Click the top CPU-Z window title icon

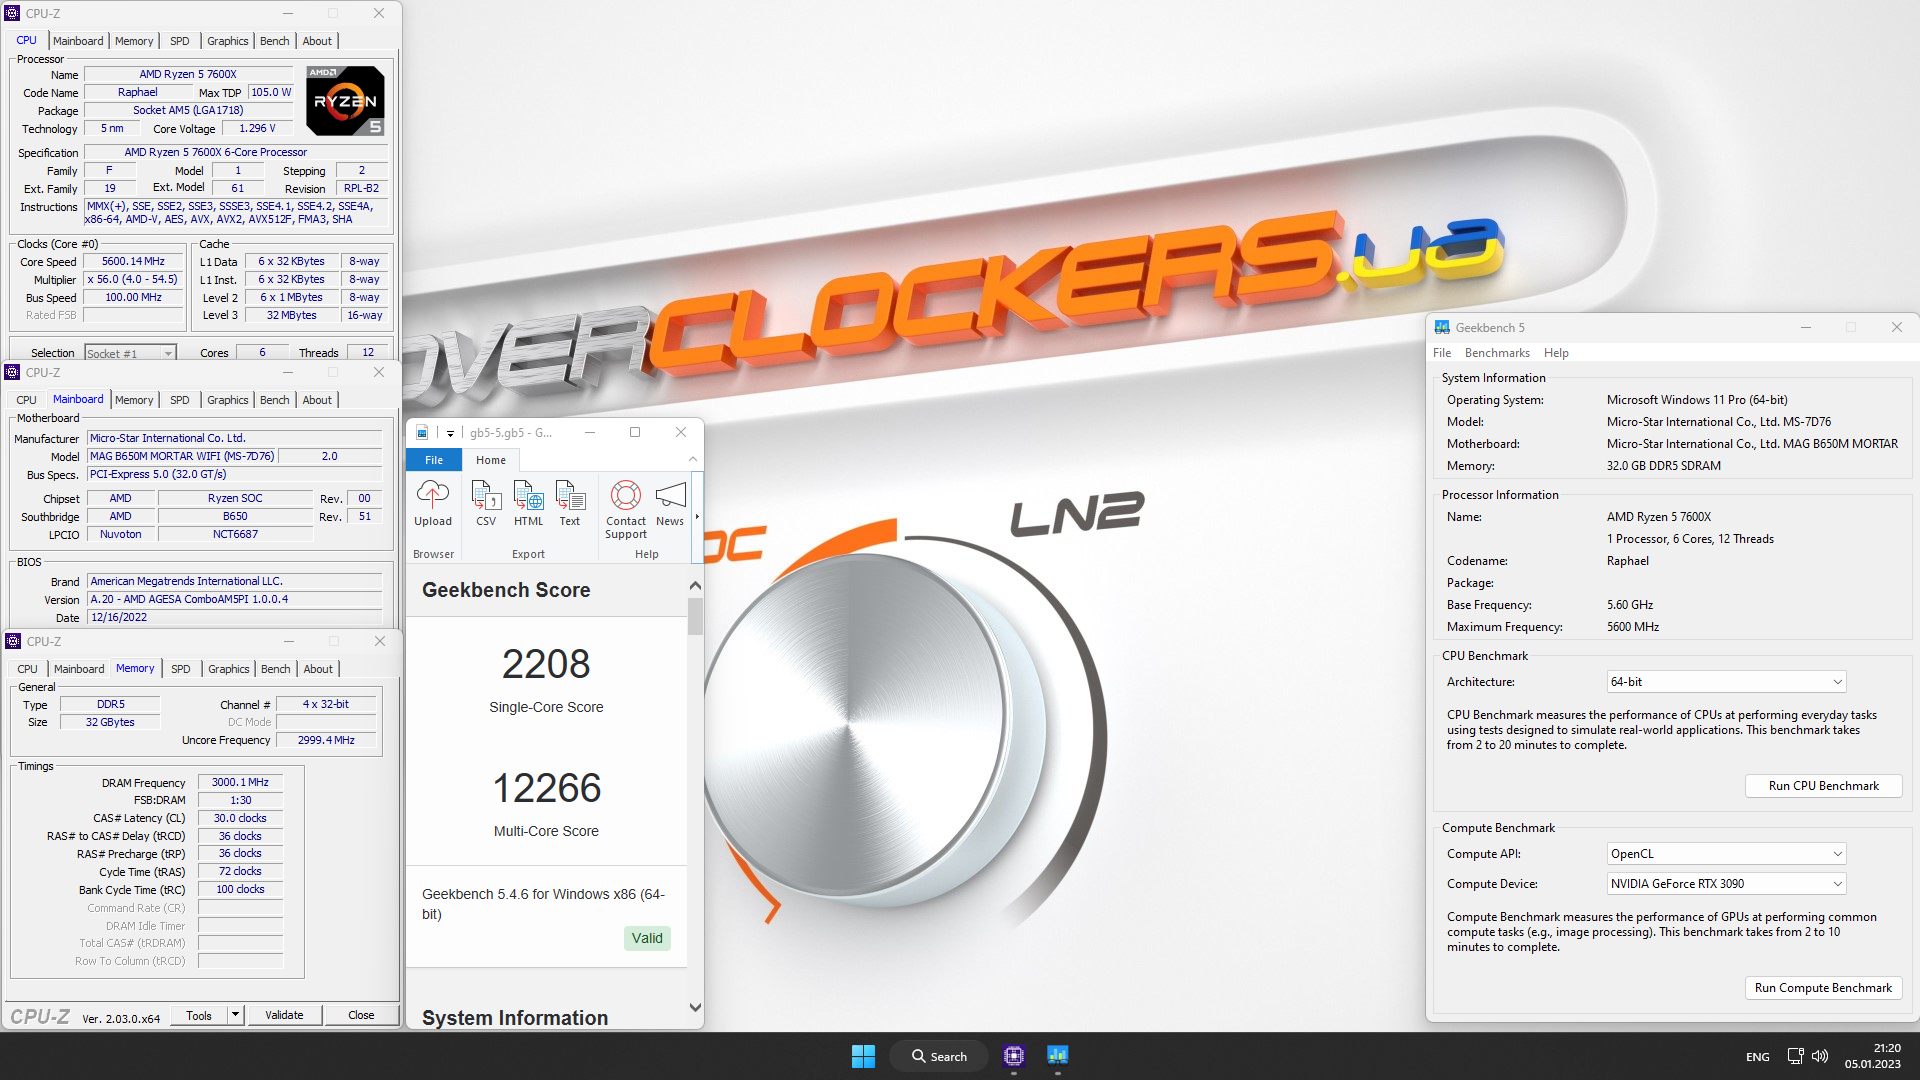point(12,13)
